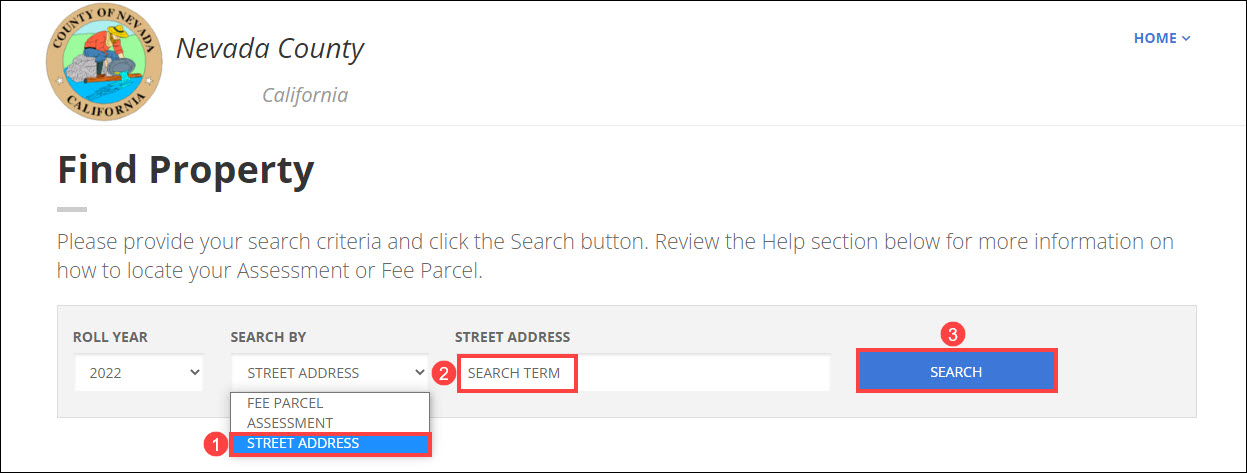Open the HOME menu in header
Screen dimensions: 1247x473
[1162, 38]
